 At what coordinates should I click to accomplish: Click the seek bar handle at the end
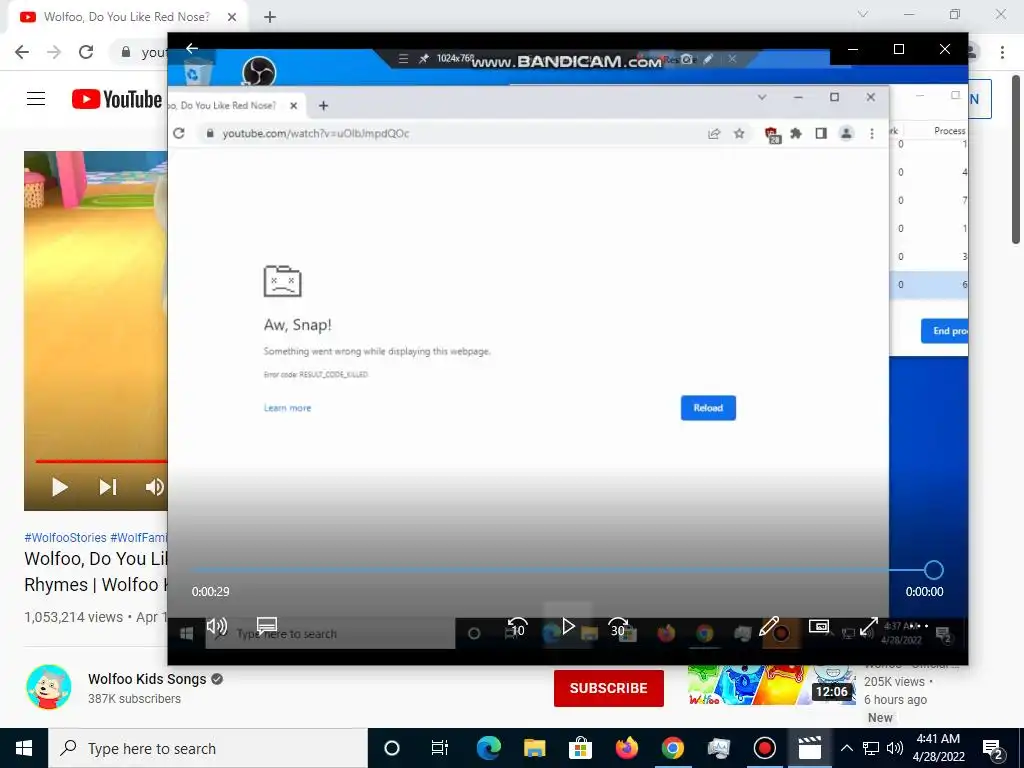click(933, 570)
